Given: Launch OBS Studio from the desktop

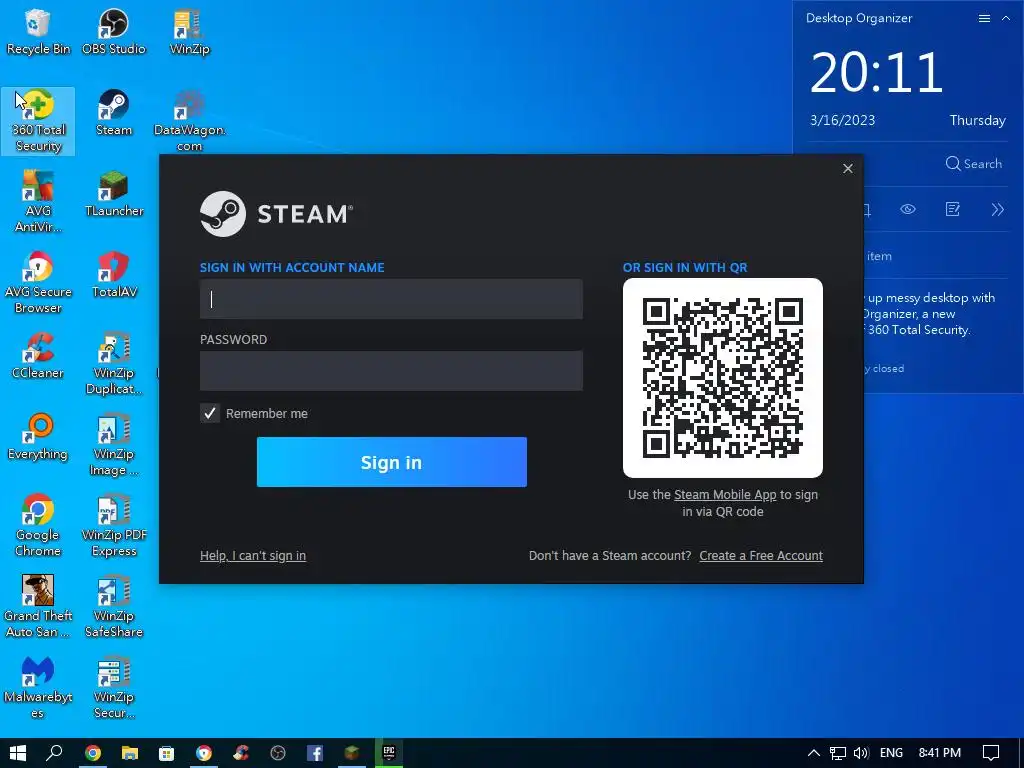Looking at the screenshot, I should click(114, 32).
